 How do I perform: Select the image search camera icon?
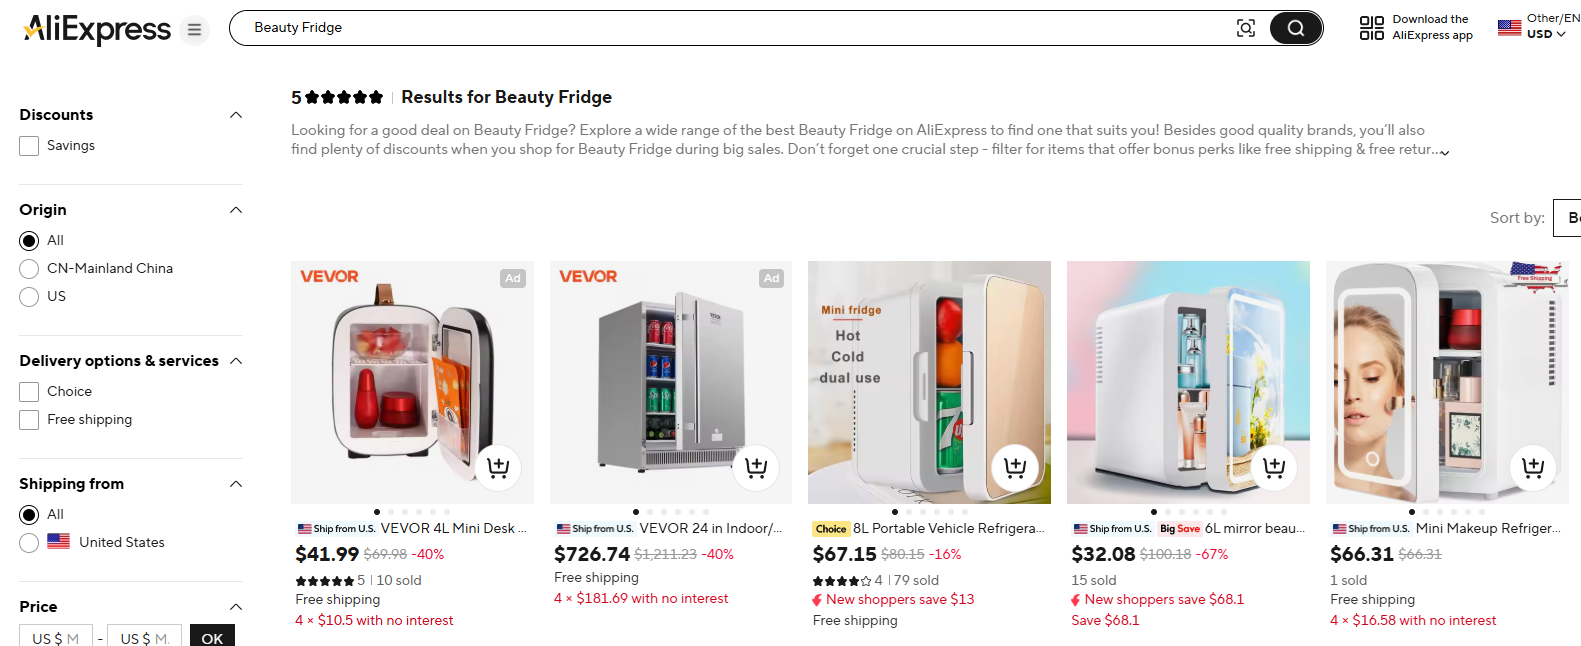[x=1246, y=28]
